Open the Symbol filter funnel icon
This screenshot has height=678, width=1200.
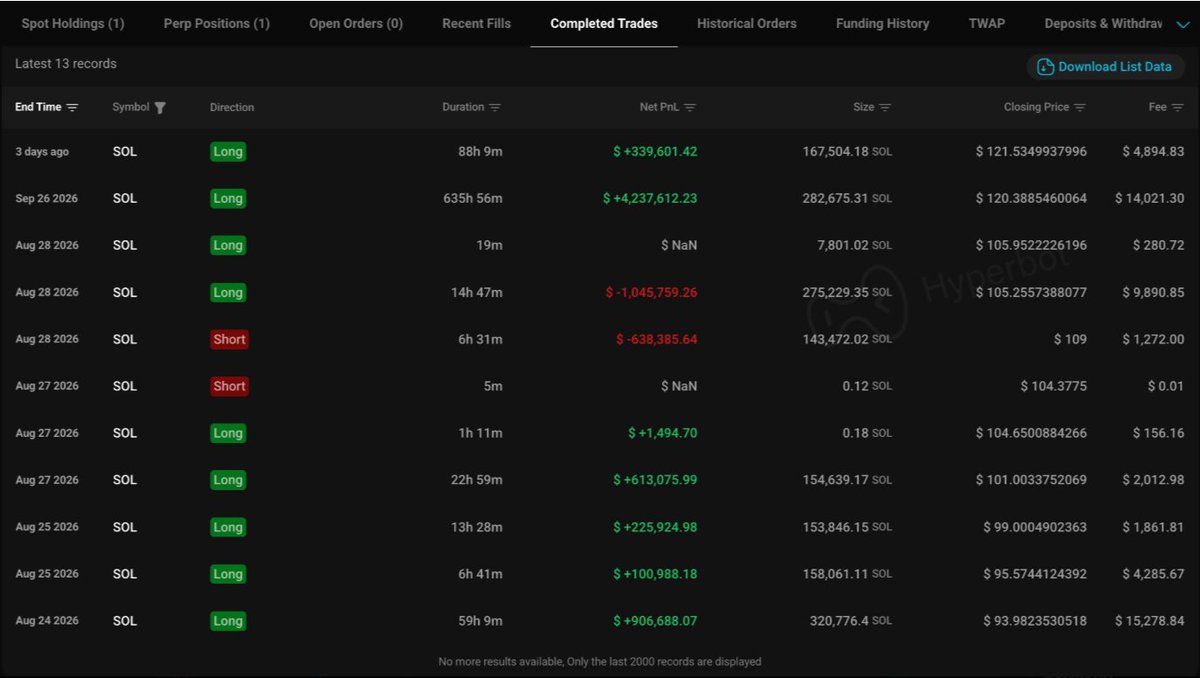[160, 108]
